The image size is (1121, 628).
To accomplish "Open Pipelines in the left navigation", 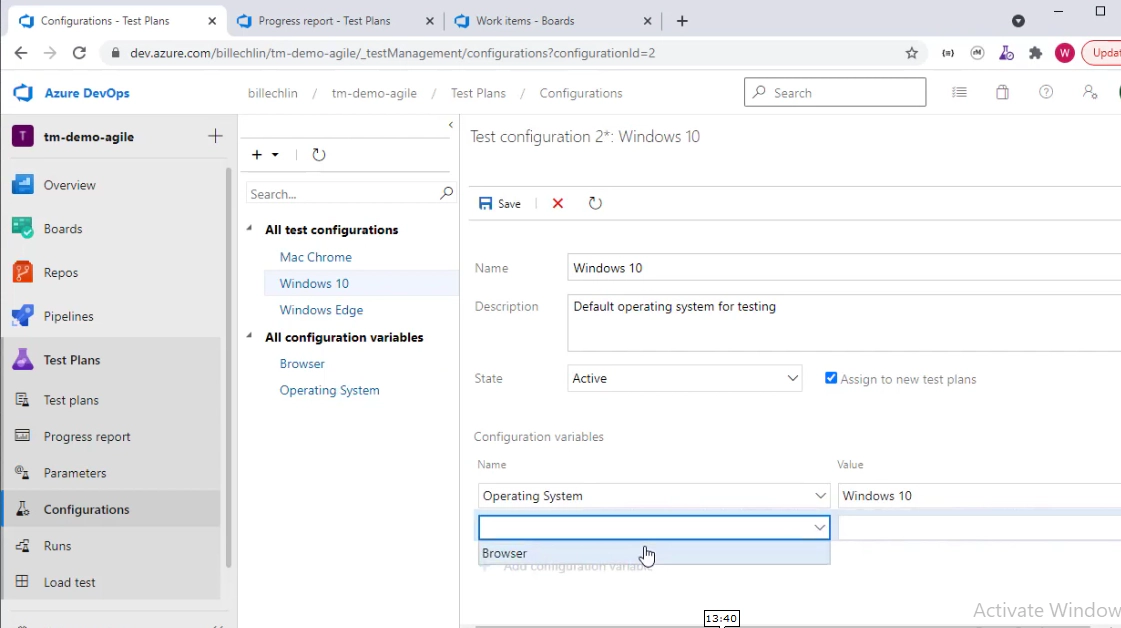I will 68,316.
